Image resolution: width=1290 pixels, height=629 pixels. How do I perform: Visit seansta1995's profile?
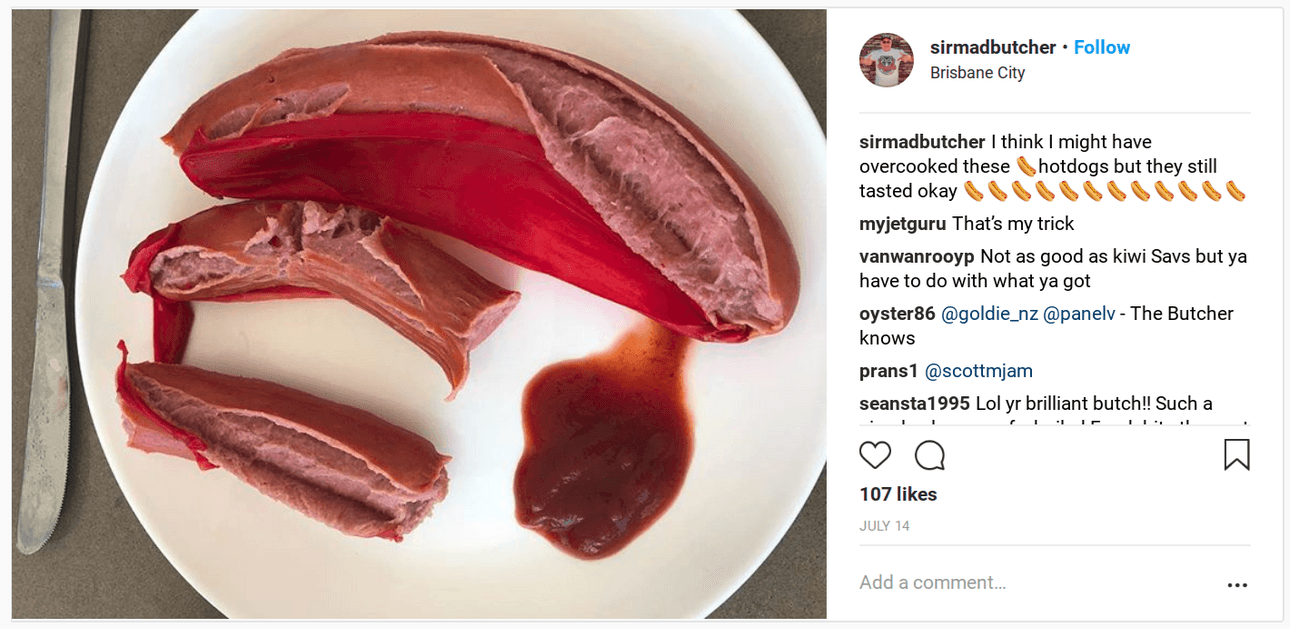914,404
